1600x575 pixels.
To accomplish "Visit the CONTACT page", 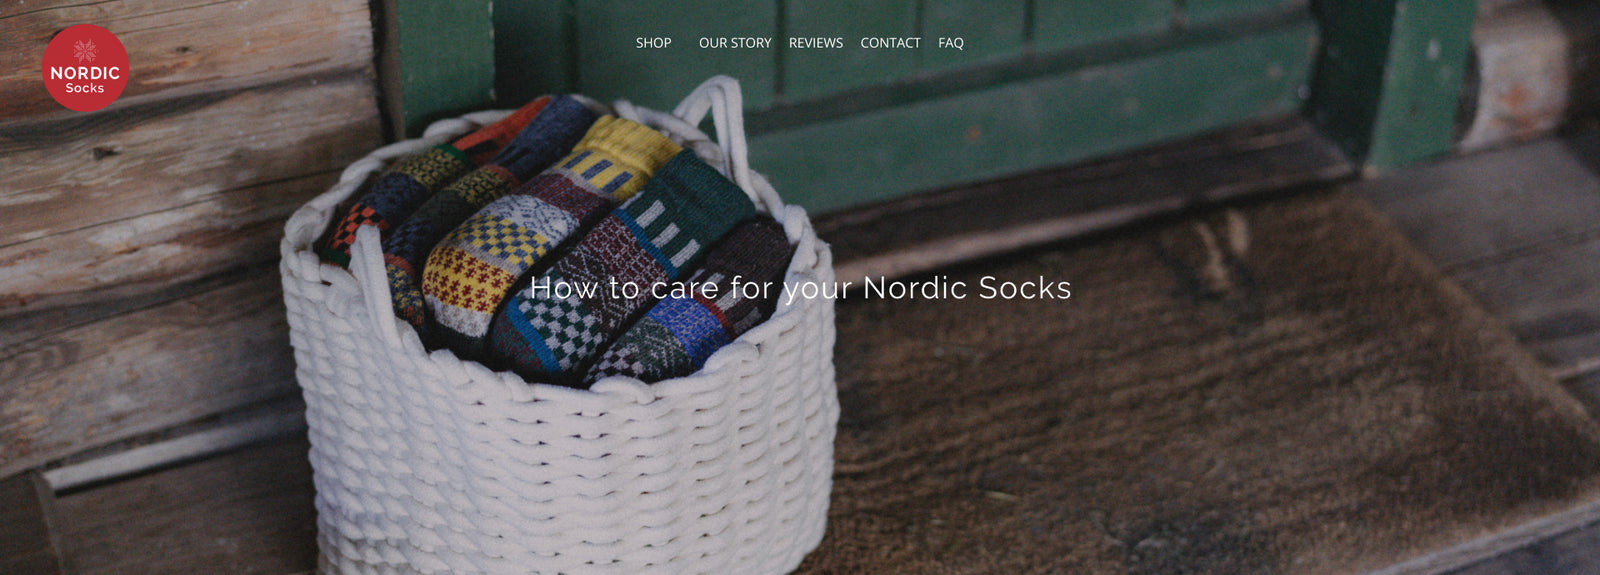I will (x=890, y=43).
